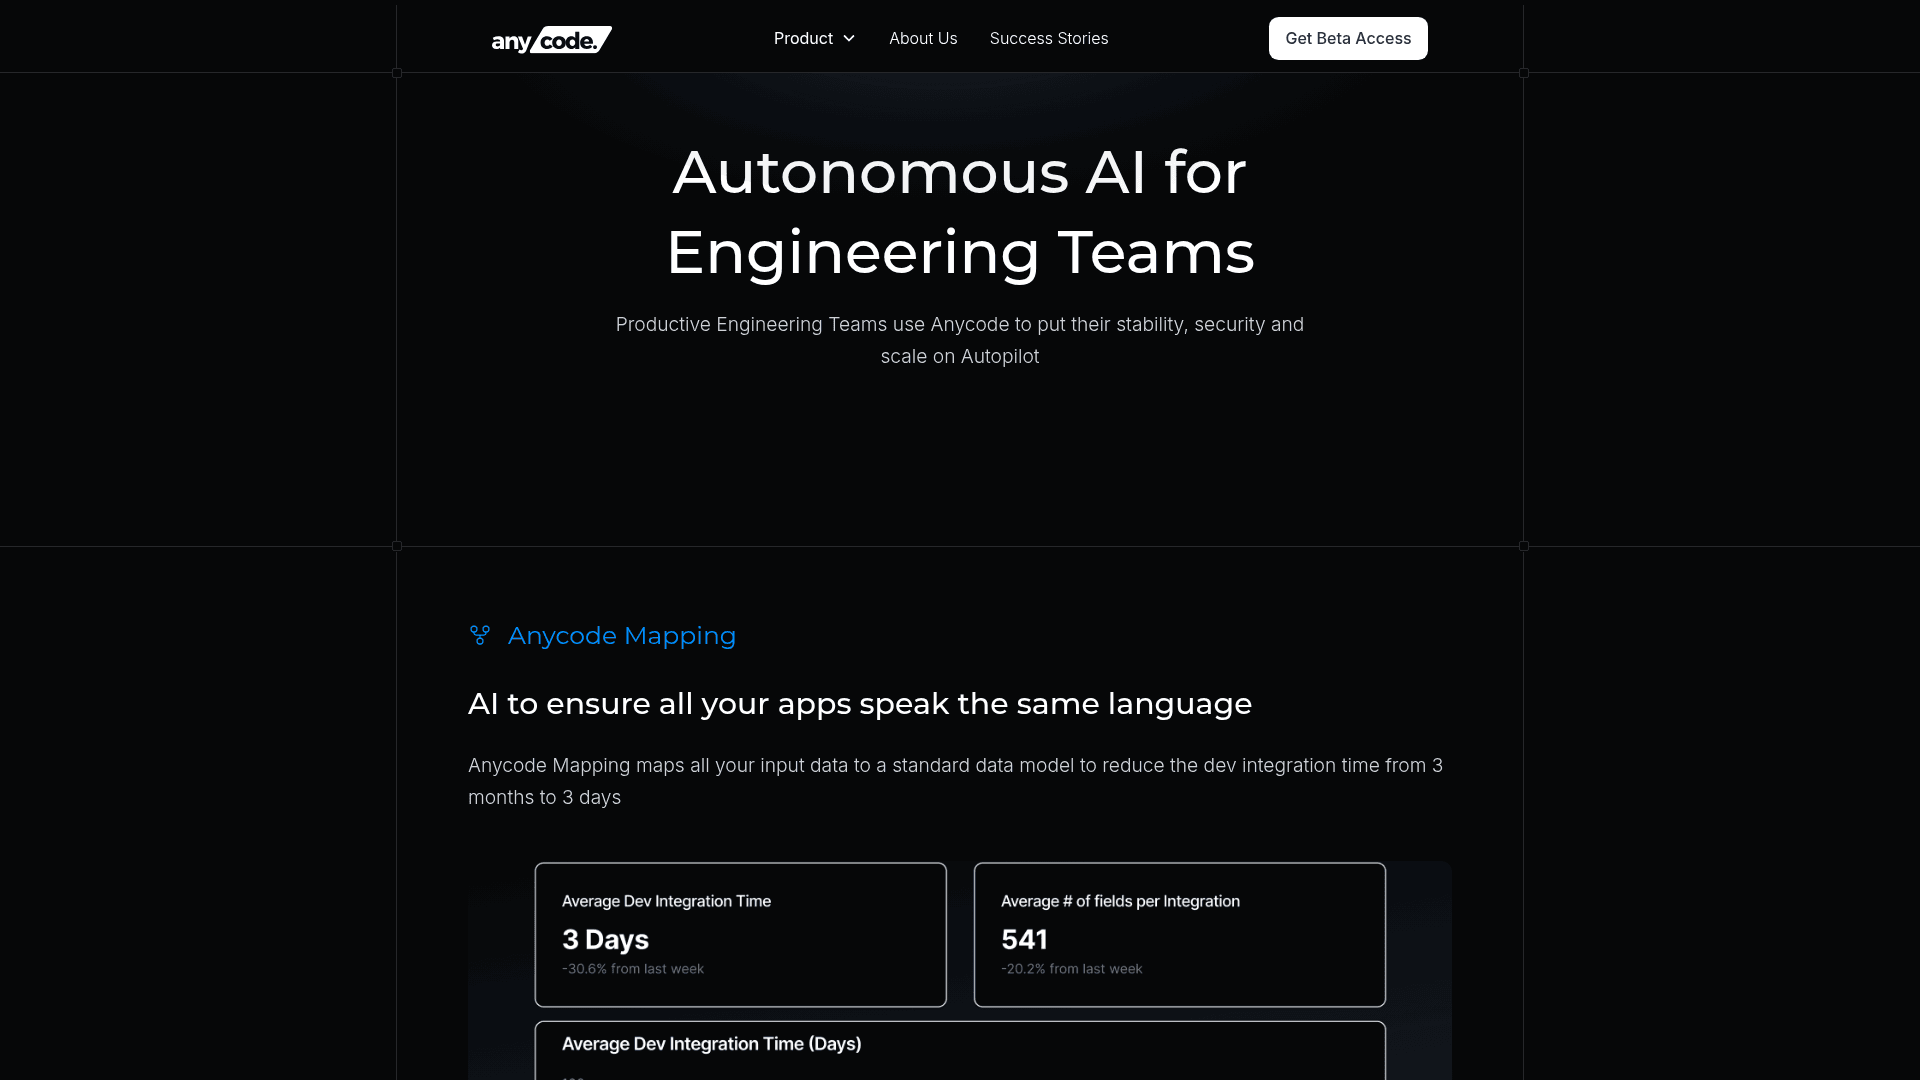Open the Product dropdown menu

click(814, 38)
